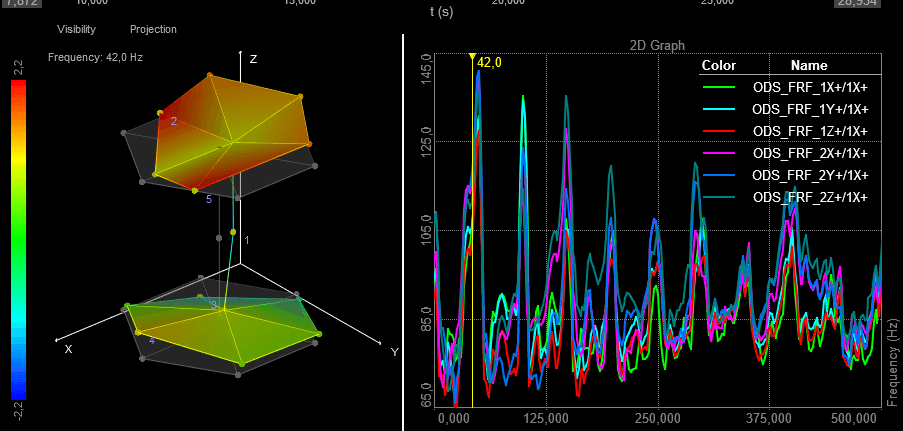The height and width of the screenshot is (431, 903).
Task: Click the 145,0 y-axis maximum value
Action: click(x=428, y=69)
